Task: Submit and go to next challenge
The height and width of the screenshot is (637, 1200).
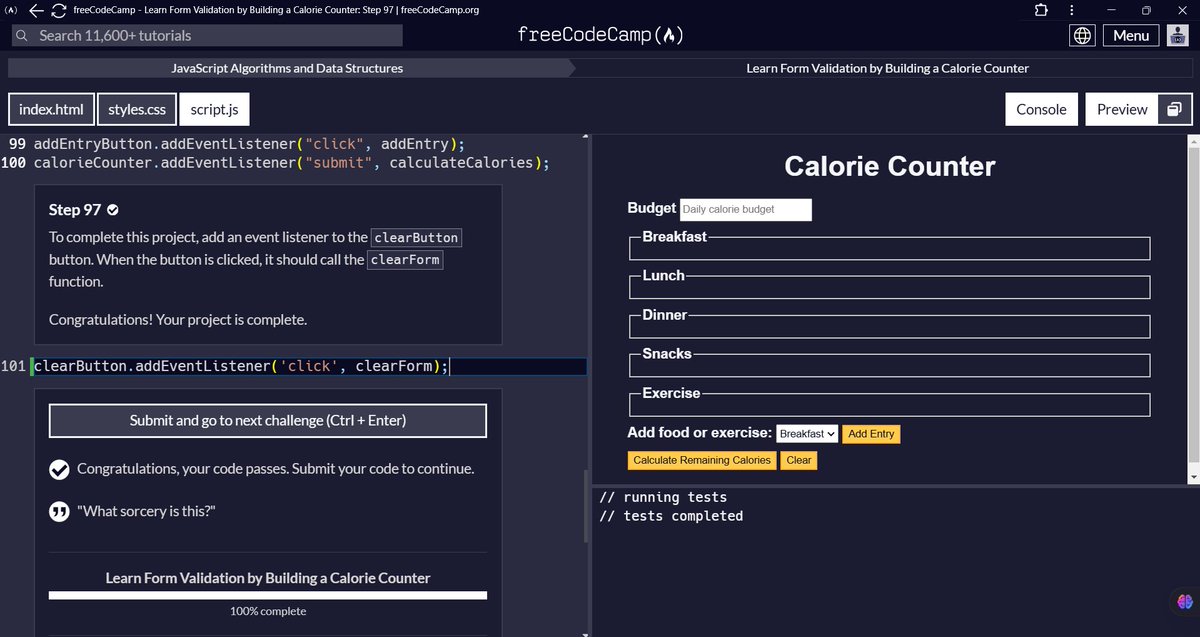Action: [x=268, y=421]
